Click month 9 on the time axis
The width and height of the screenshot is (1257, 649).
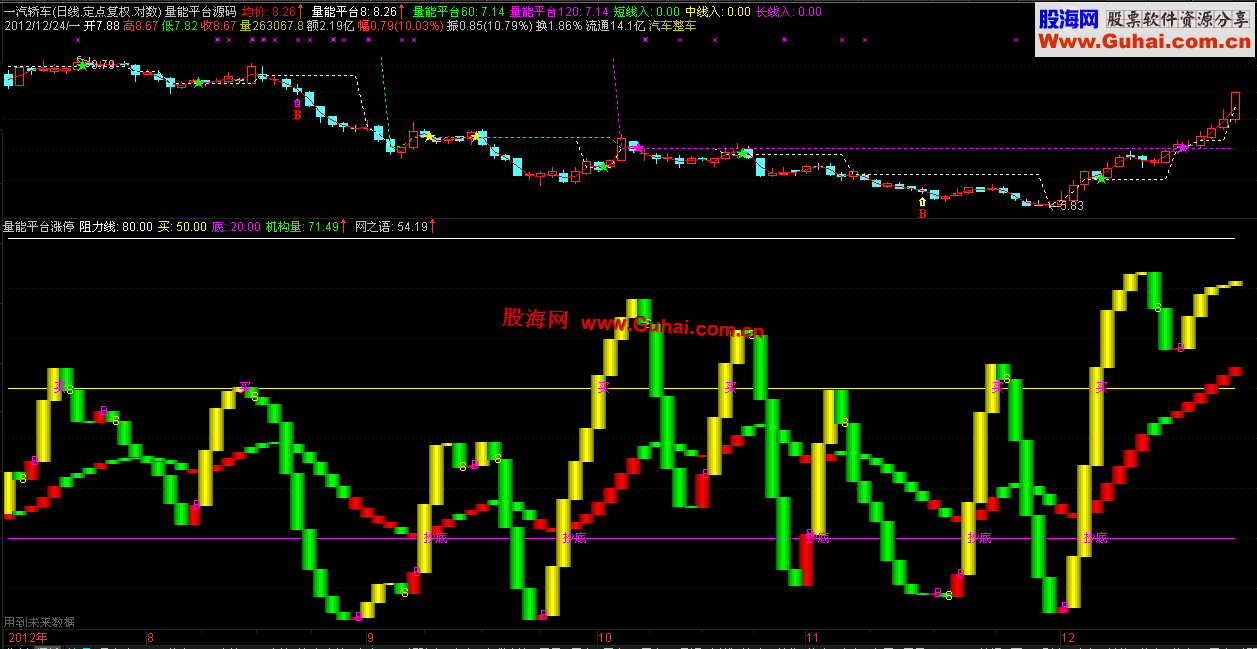369,637
